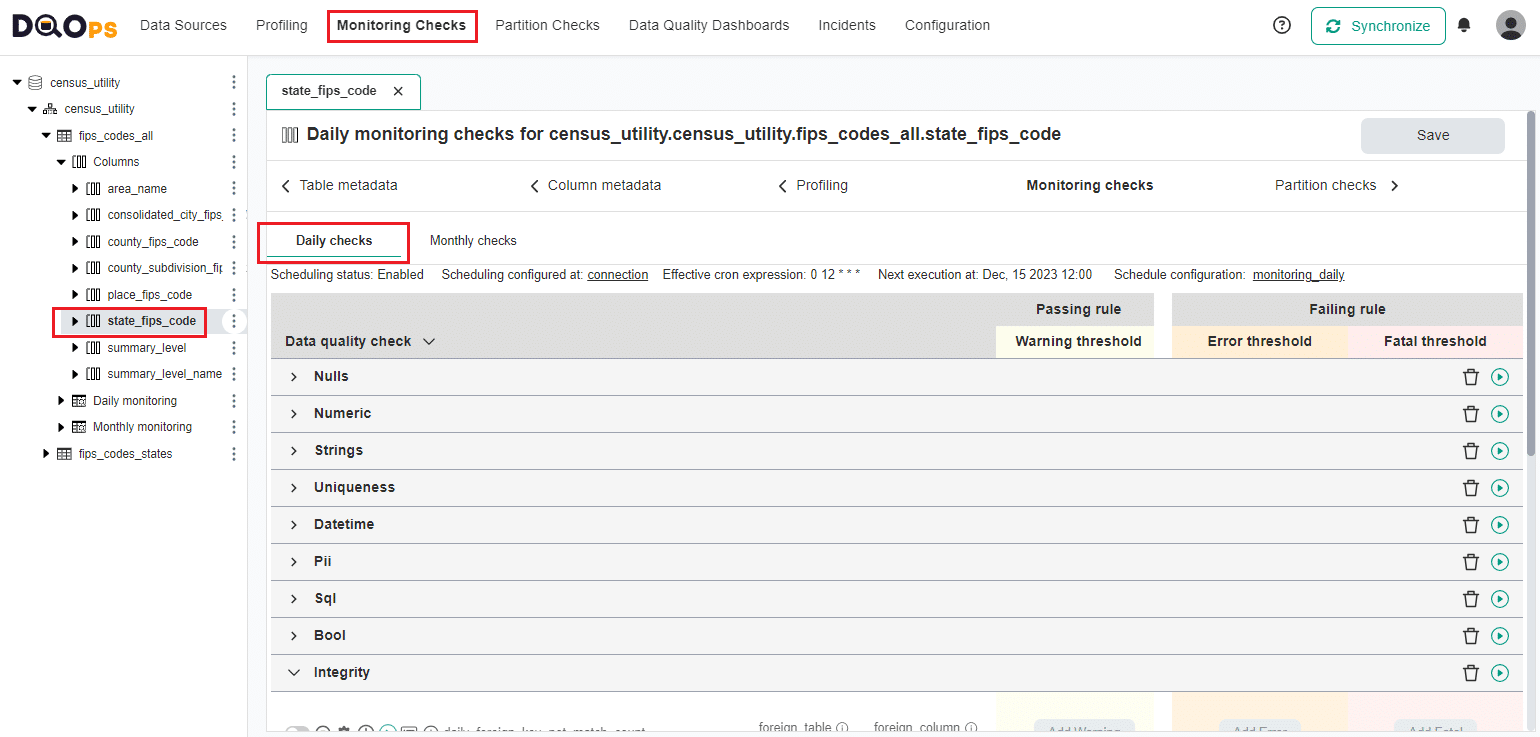The width and height of the screenshot is (1540, 737).
Task: Click the Synchronize button
Action: [1378, 25]
